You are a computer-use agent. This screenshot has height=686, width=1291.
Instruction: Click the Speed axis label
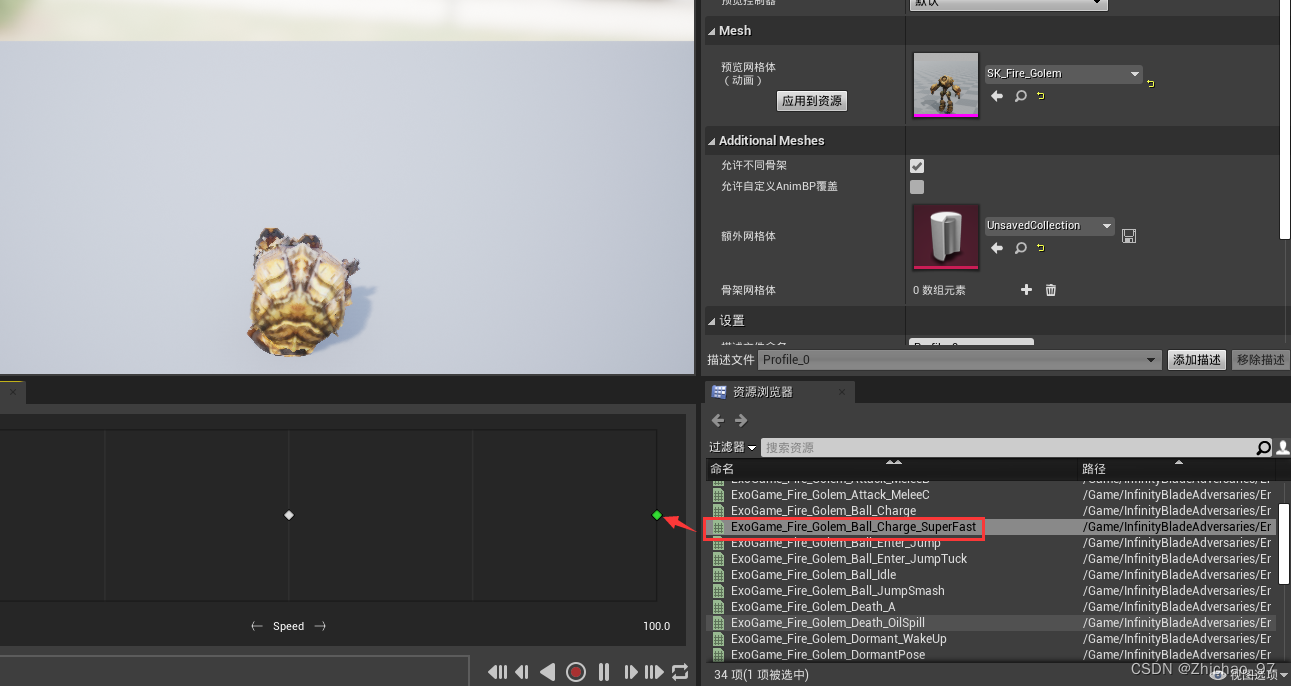tap(288, 626)
